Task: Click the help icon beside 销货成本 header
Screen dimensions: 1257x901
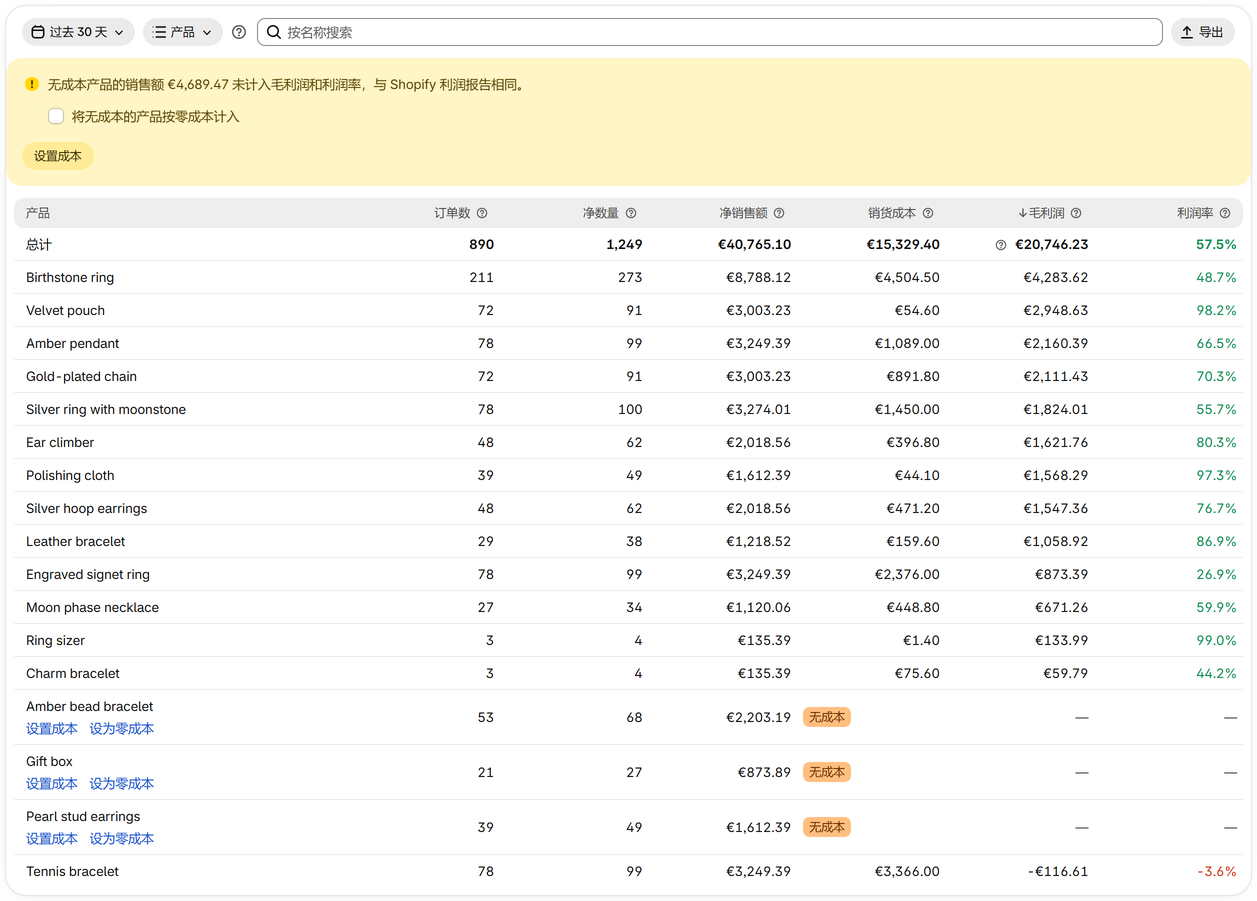Action: coord(928,213)
